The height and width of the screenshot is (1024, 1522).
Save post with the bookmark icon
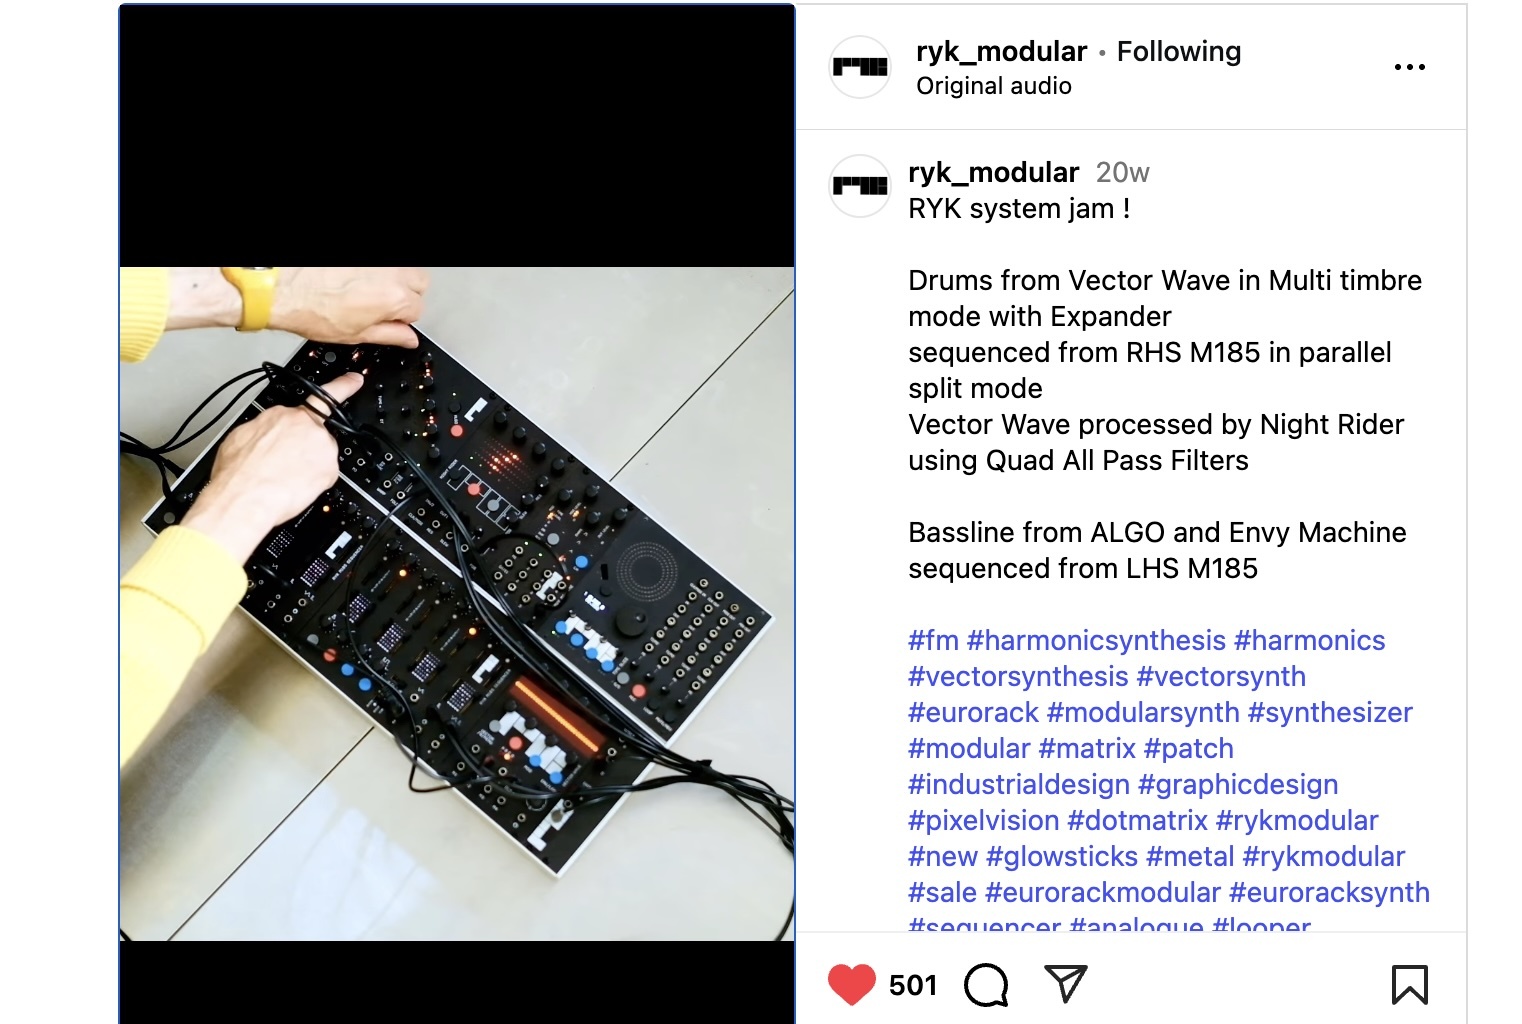tap(1409, 985)
